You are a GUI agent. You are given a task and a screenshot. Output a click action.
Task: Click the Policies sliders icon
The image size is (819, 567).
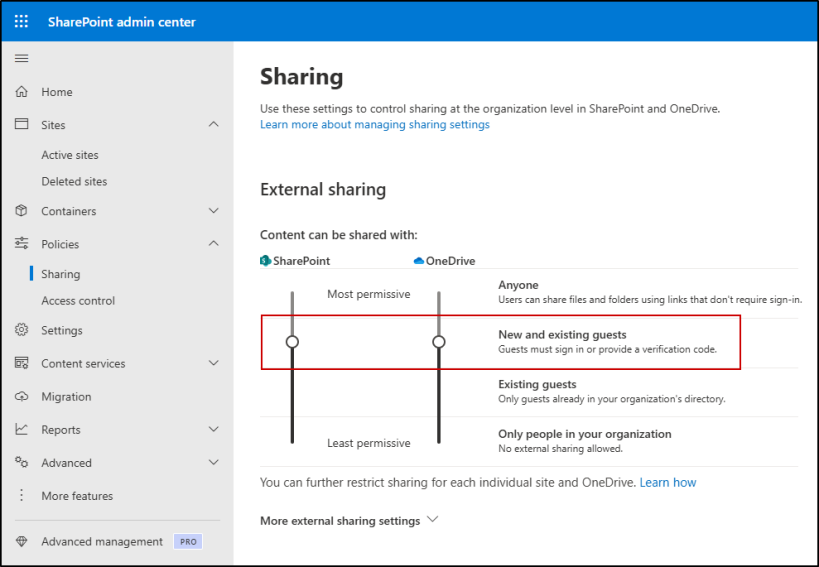[21, 243]
